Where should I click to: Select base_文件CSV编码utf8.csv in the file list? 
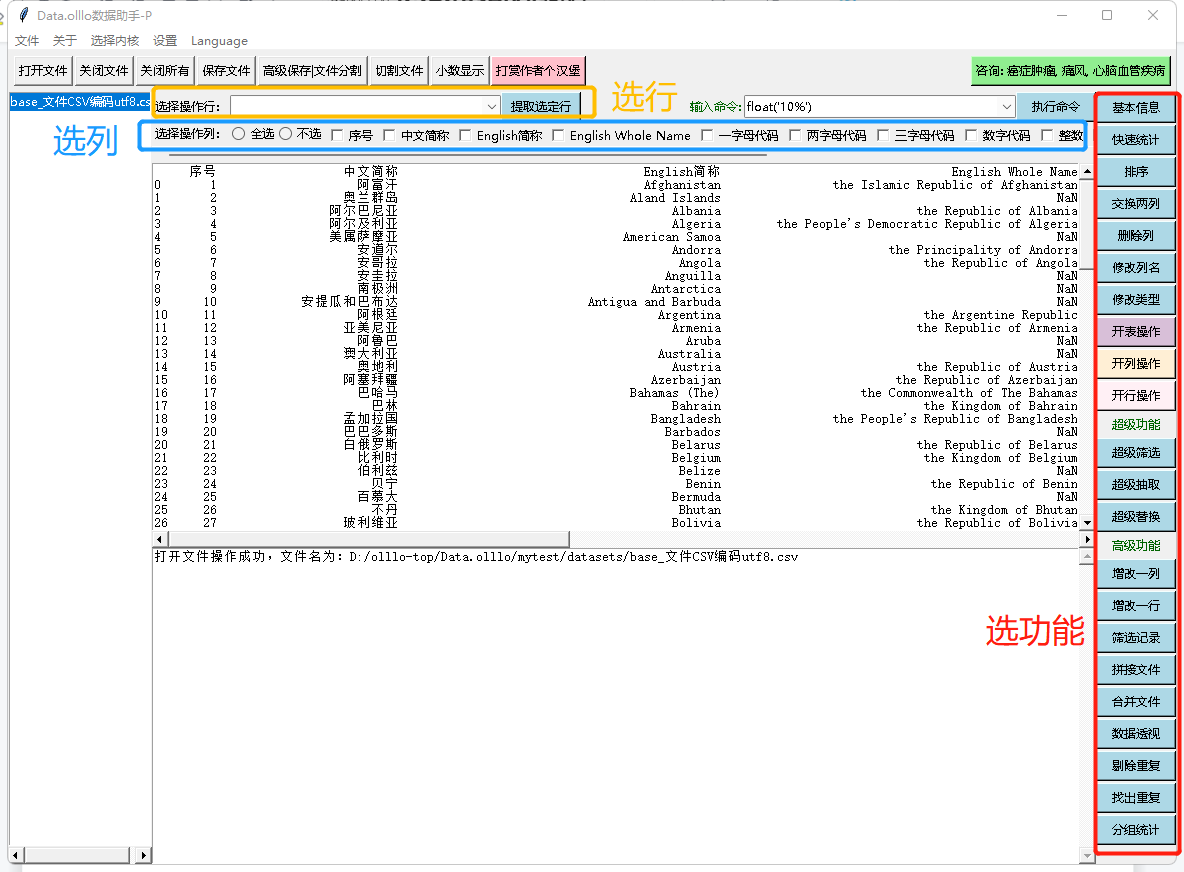tap(80, 102)
